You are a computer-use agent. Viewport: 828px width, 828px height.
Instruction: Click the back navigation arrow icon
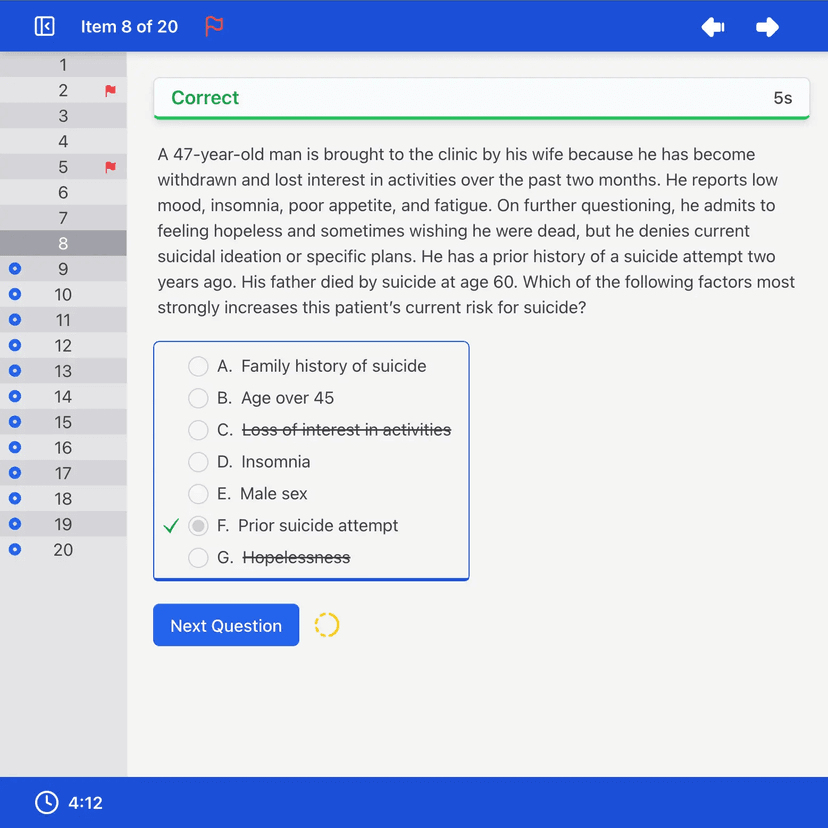pyautogui.click(x=712, y=27)
